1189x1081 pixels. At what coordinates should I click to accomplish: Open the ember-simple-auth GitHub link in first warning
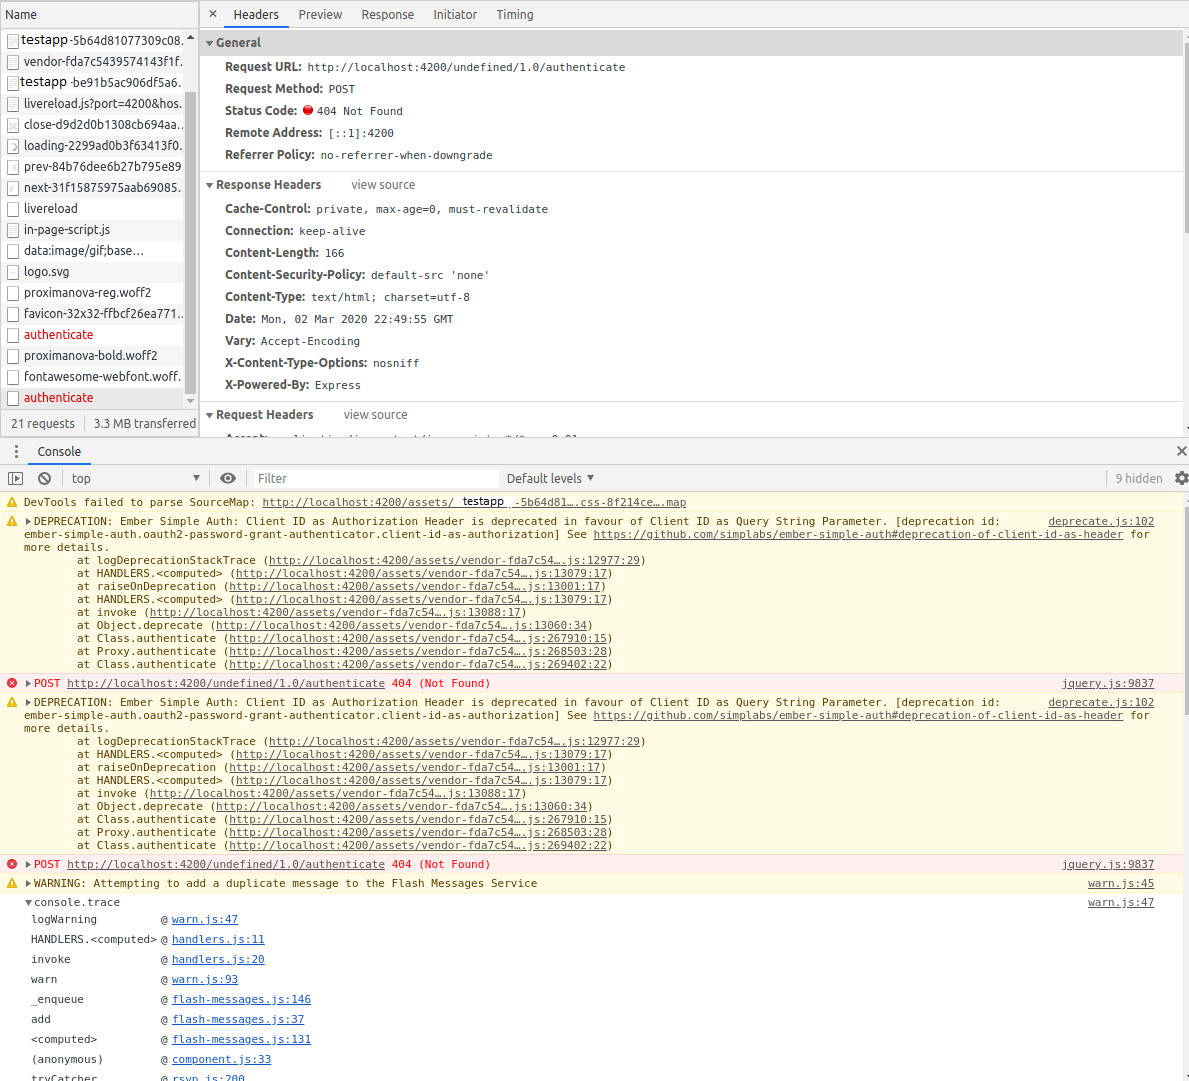(x=858, y=534)
